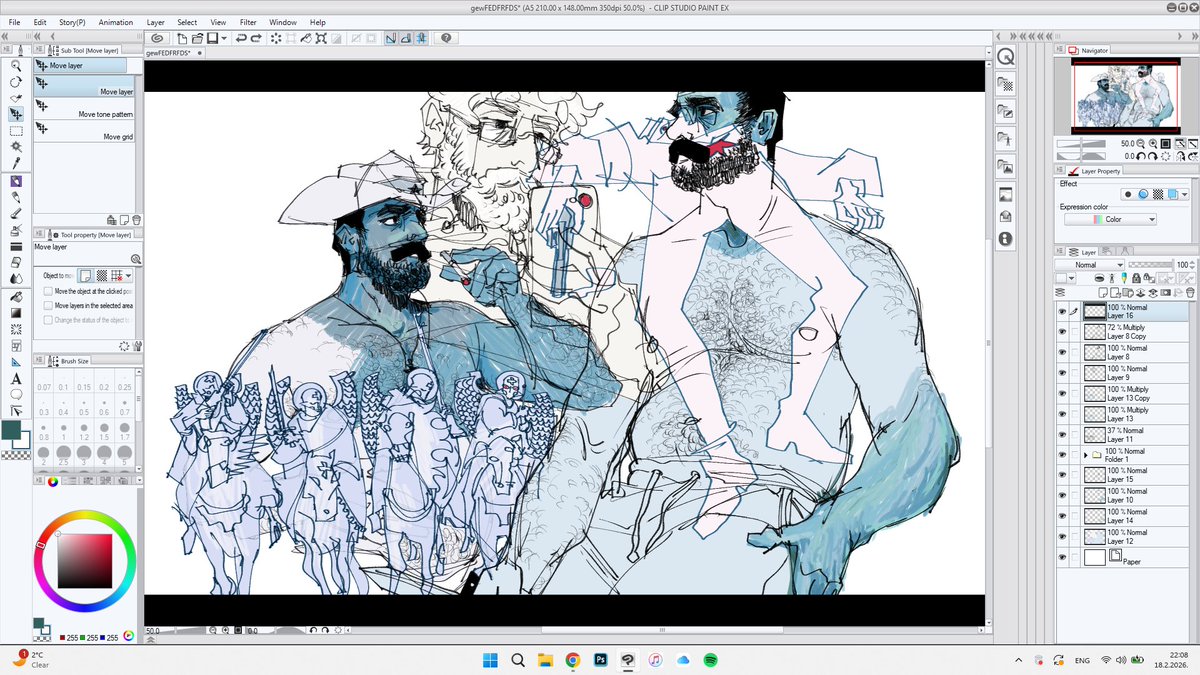The width and height of the screenshot is (1200, 675).
Task: Select the rectangular Selection area tool
Action: click(16, 130)
